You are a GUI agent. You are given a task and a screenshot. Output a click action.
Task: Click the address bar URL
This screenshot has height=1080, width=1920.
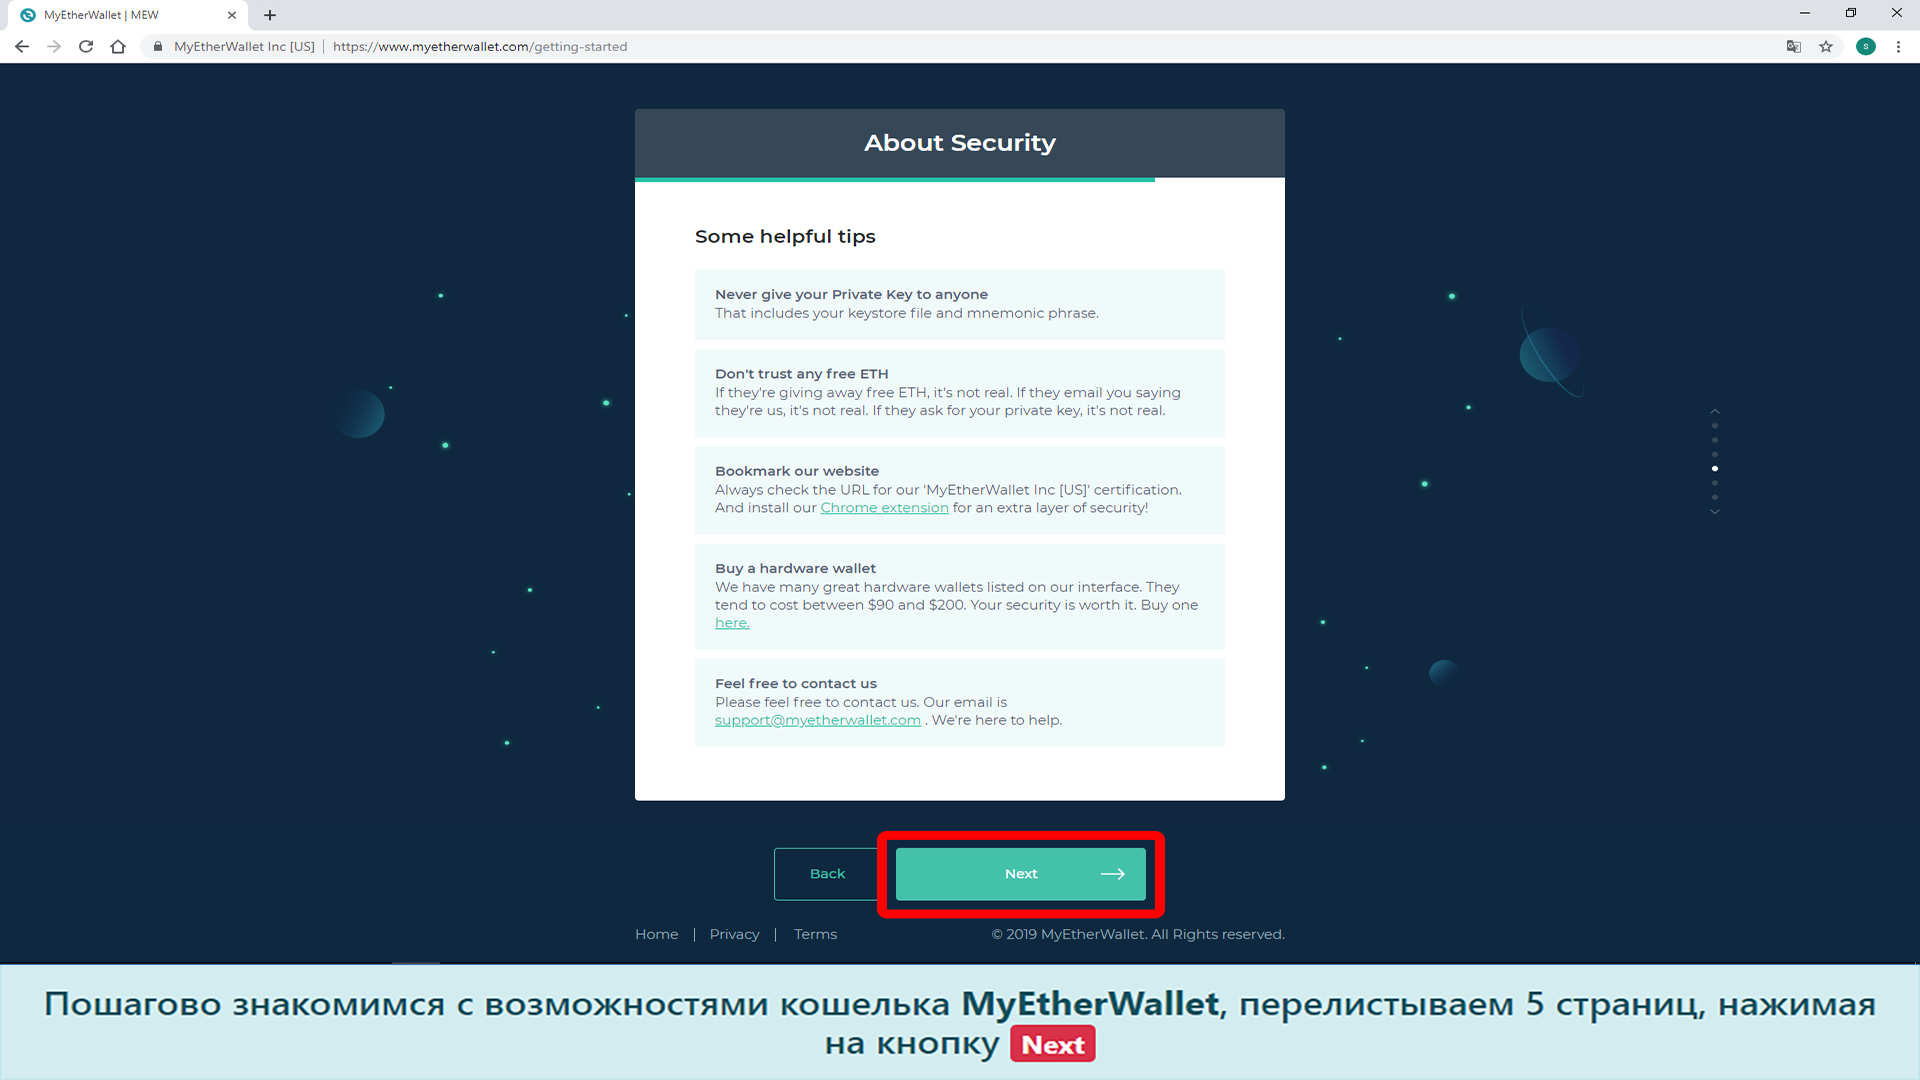[x=480, y=46]
